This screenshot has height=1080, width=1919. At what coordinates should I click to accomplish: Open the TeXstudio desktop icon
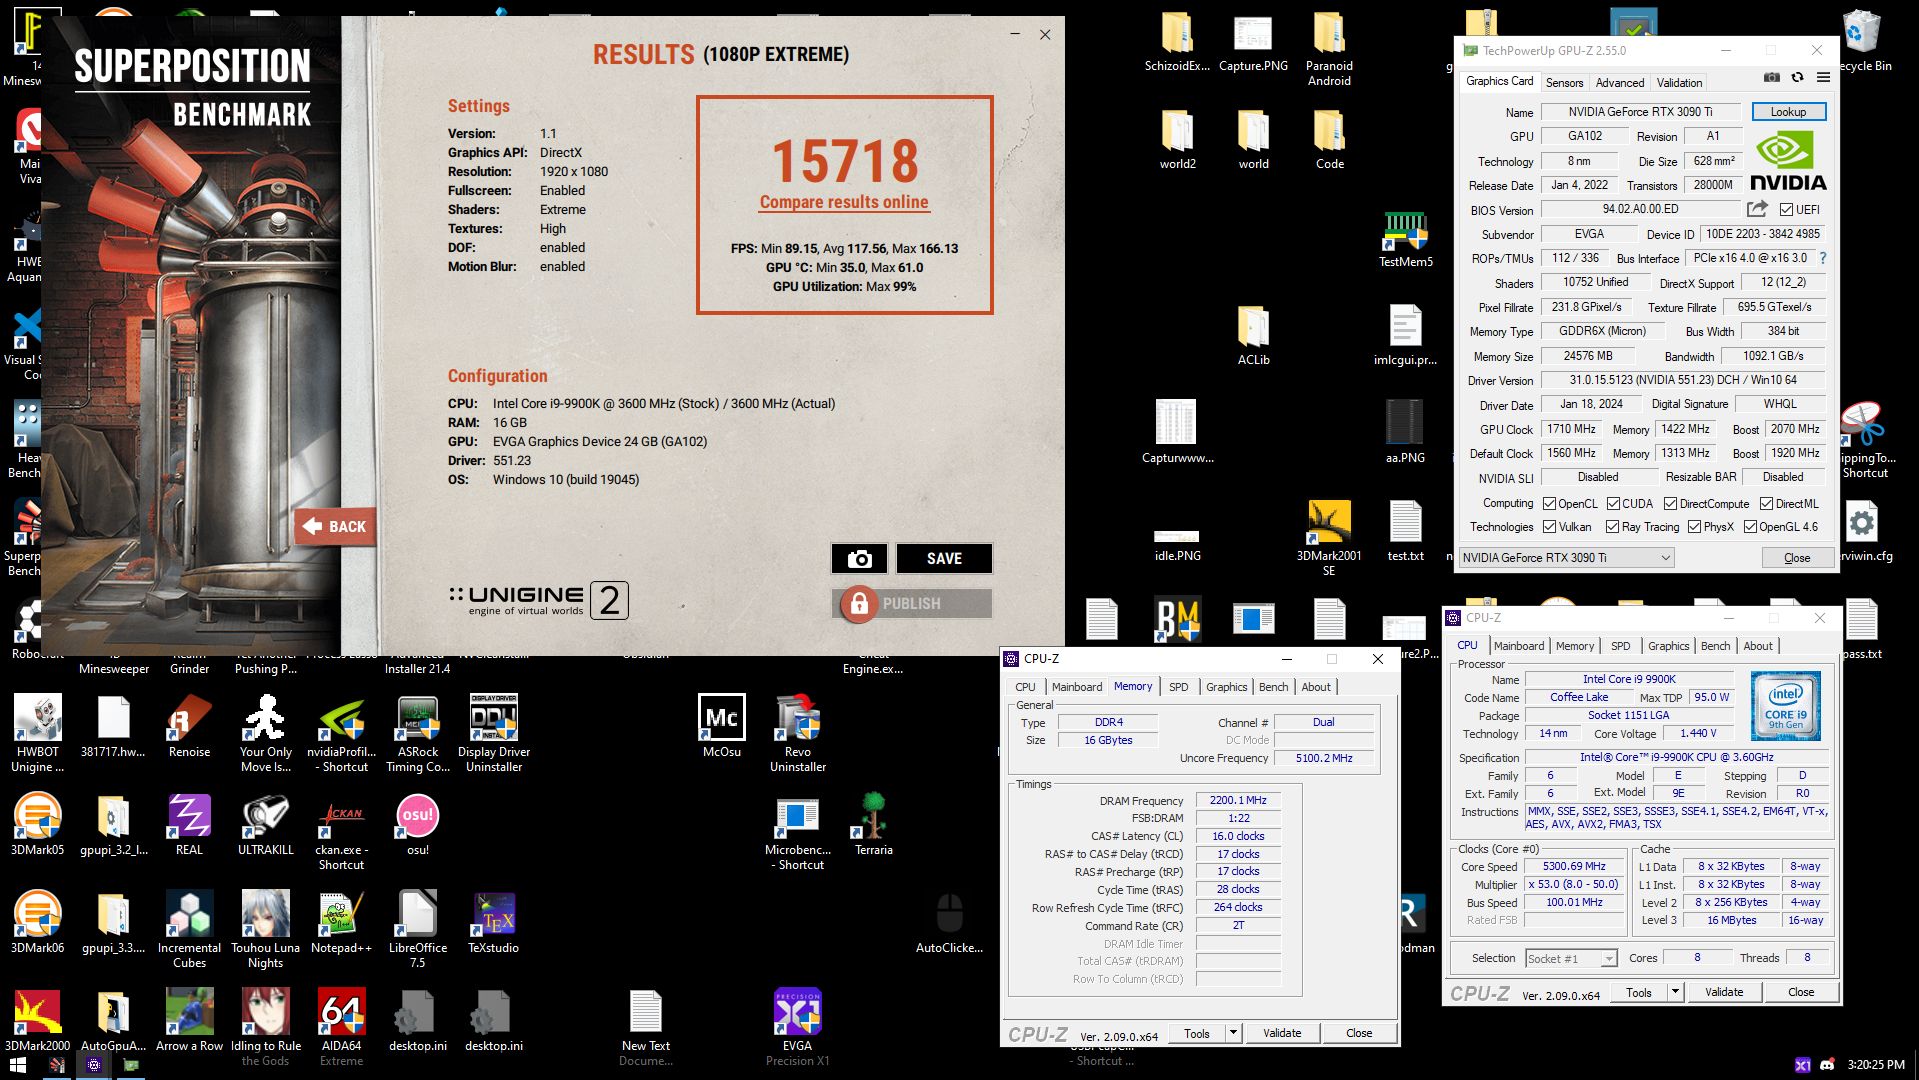tap(494, 923)
